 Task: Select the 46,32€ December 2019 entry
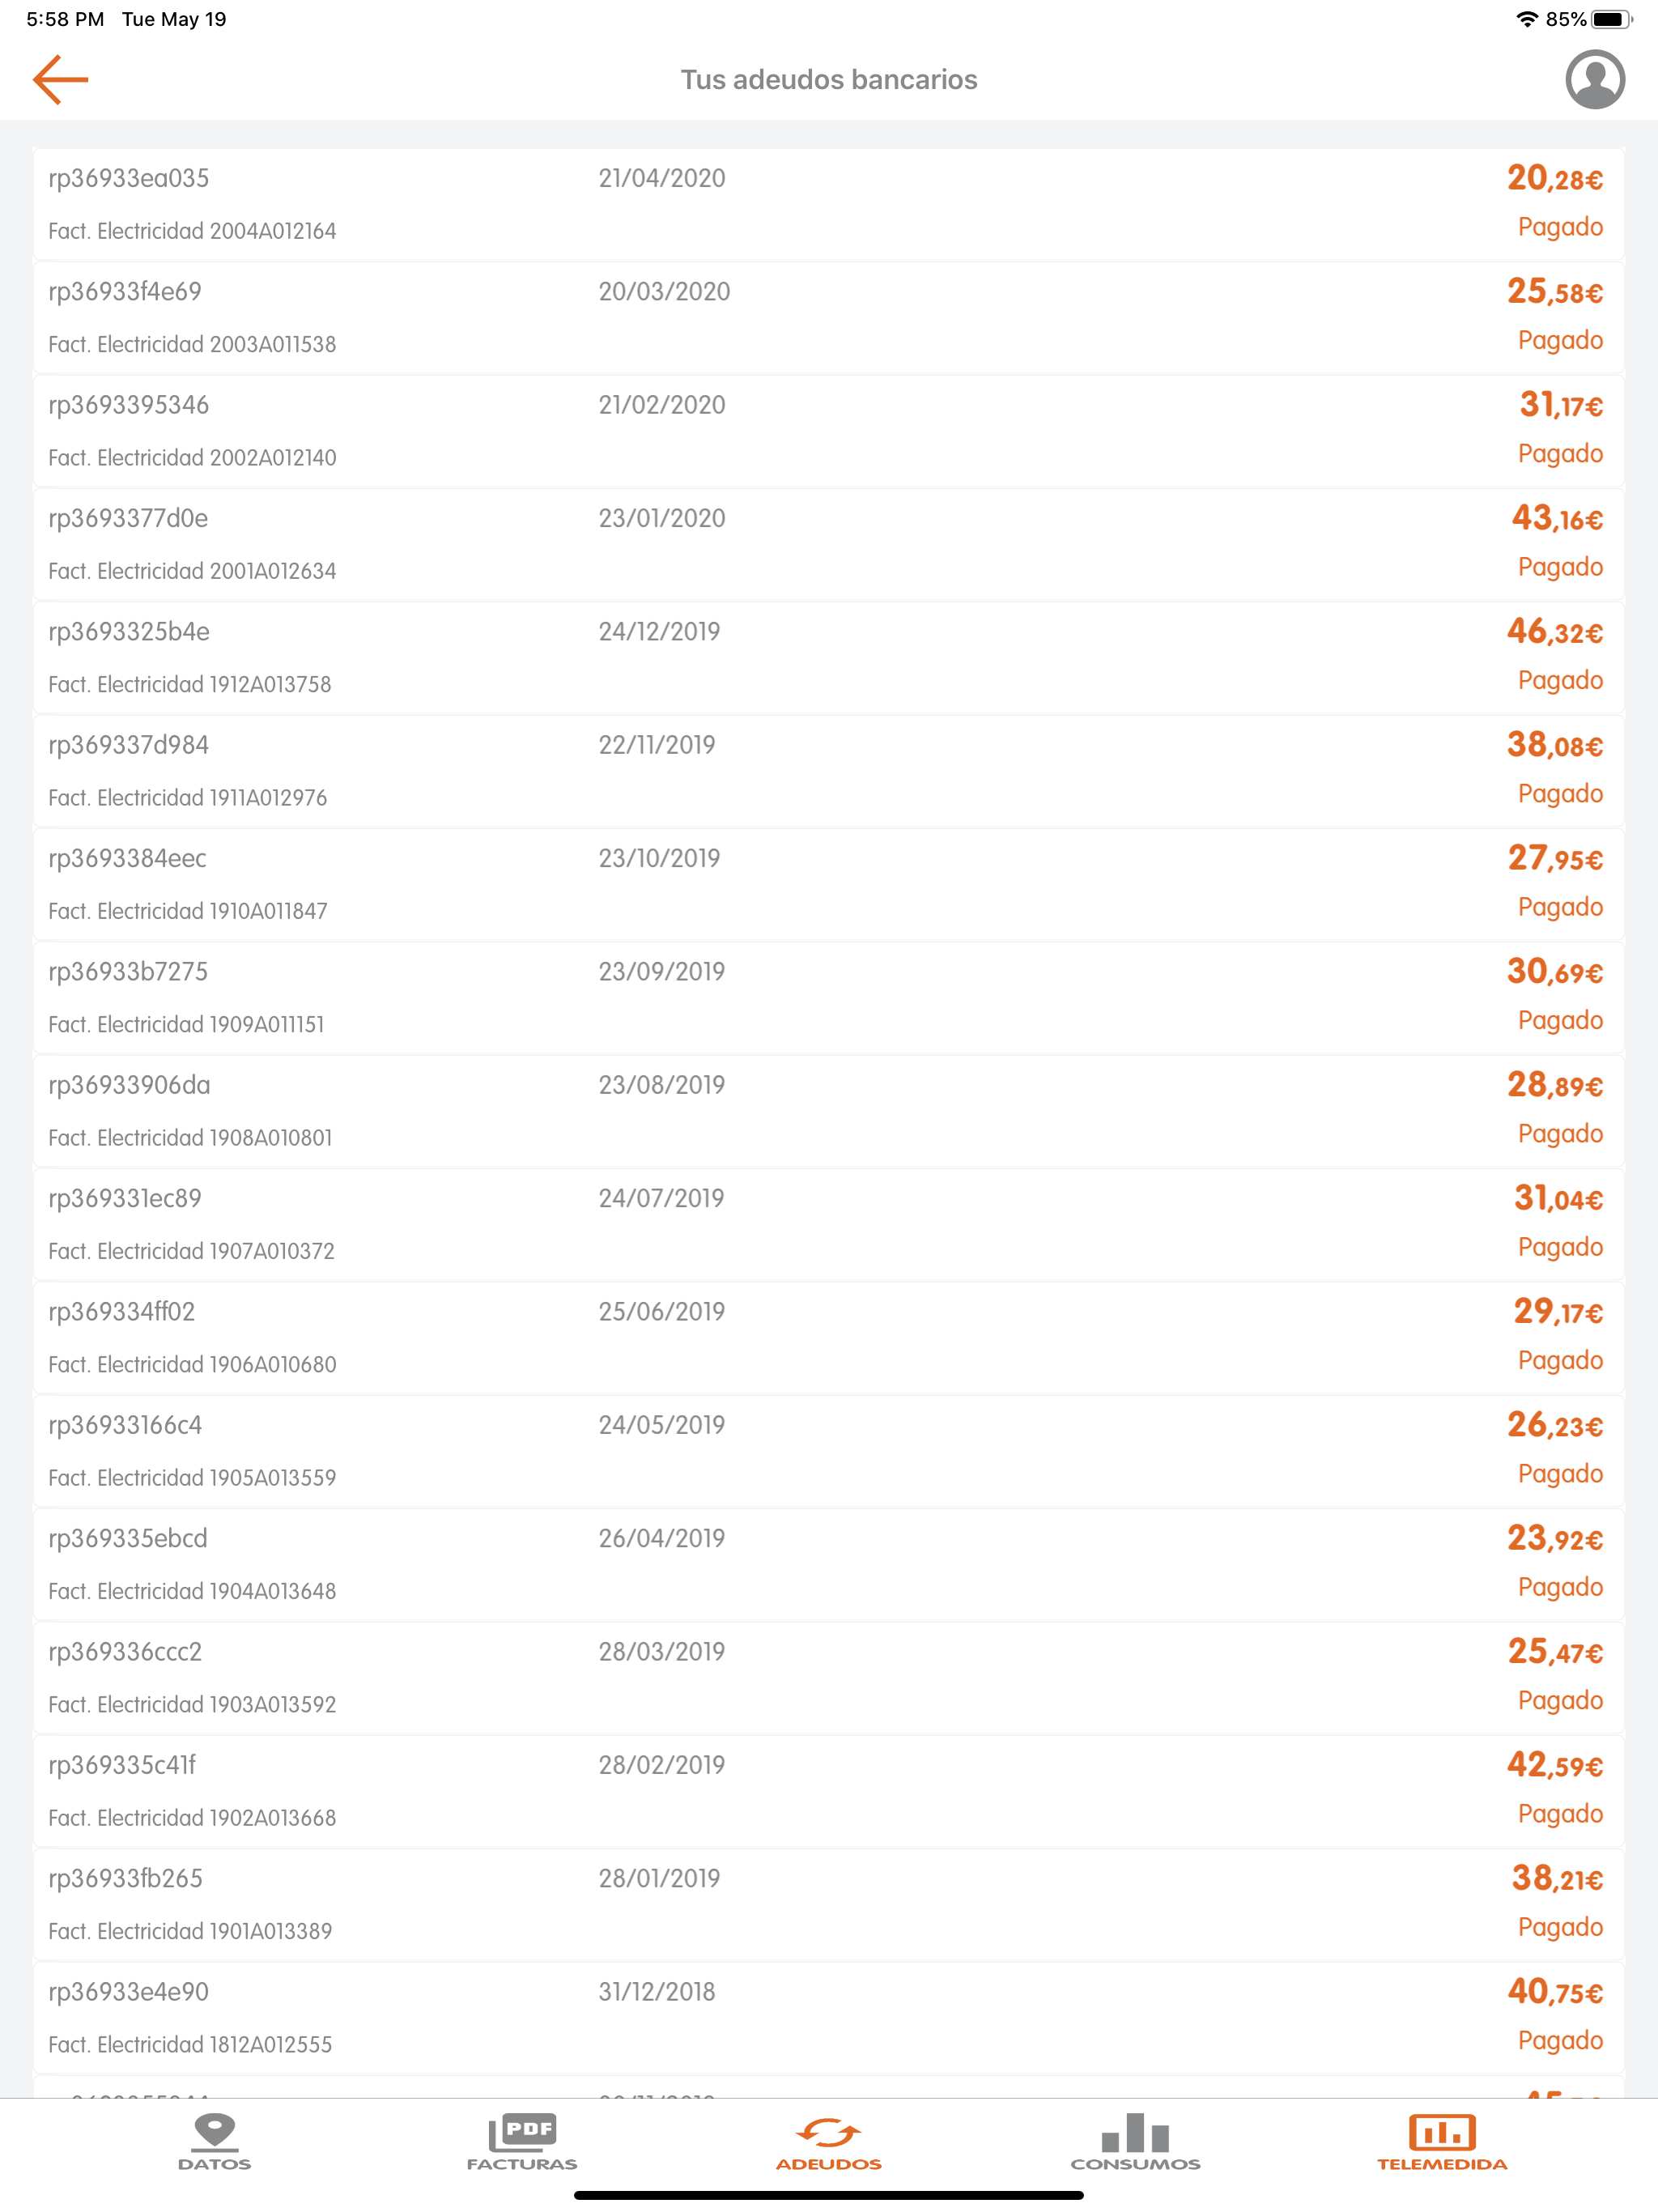pyautogui.click(x=828, y=658)
